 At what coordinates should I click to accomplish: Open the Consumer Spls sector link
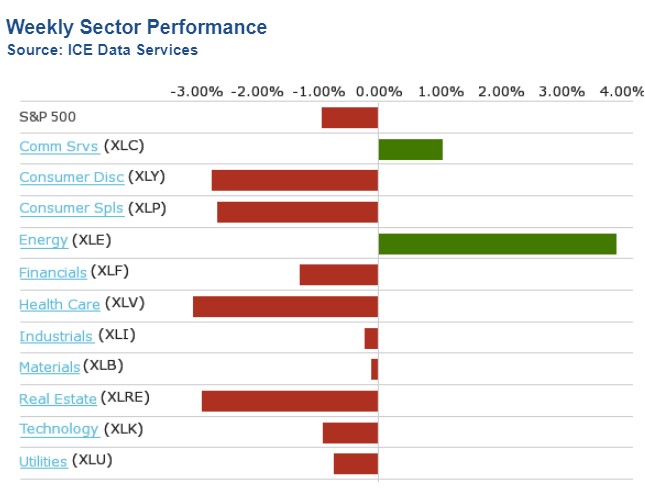click(71, 209)
